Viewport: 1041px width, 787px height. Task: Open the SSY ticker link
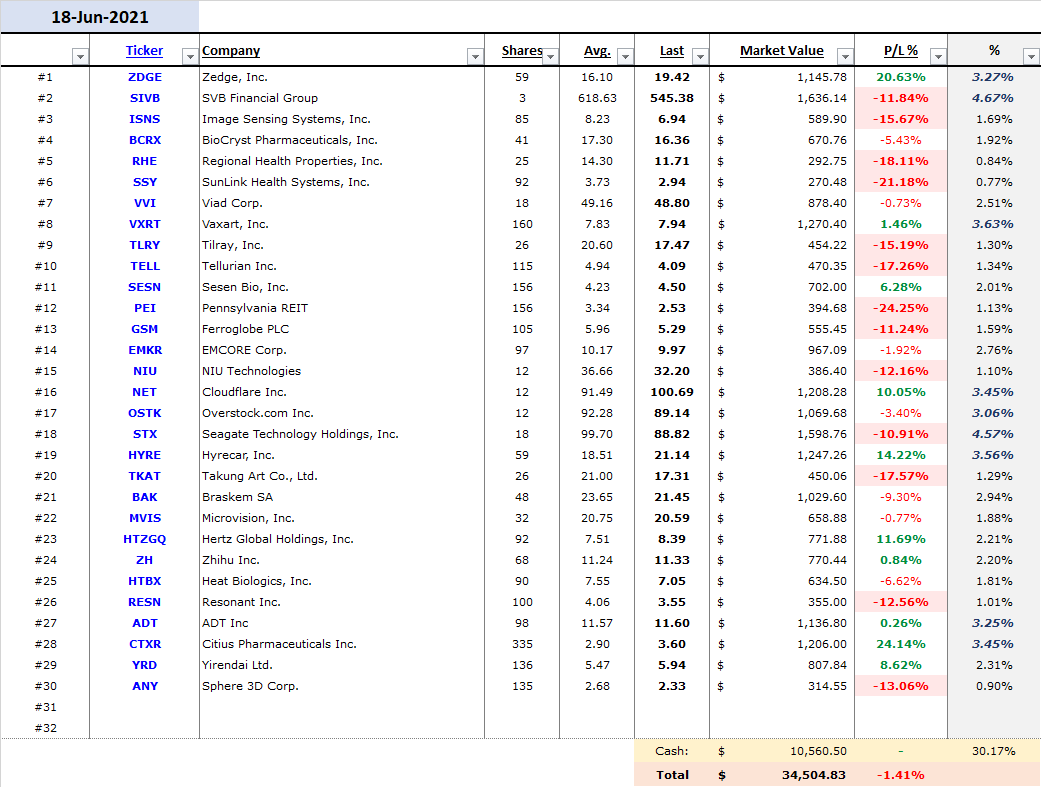click(145, 182)
